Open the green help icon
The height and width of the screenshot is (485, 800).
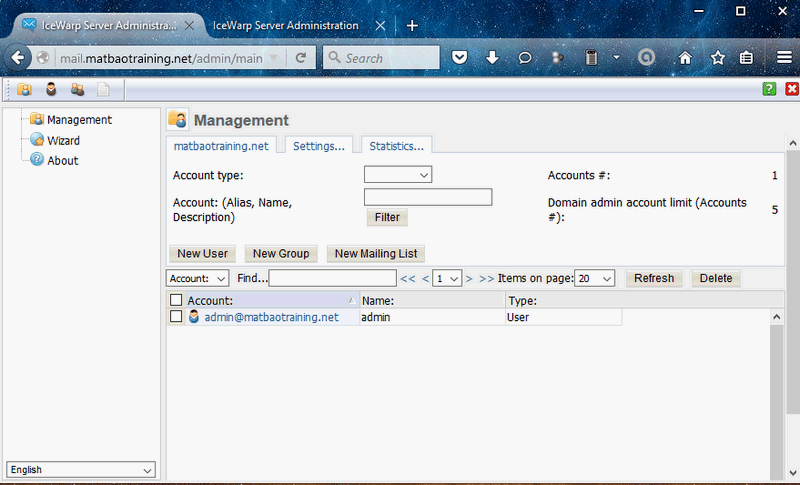(769, 89)
